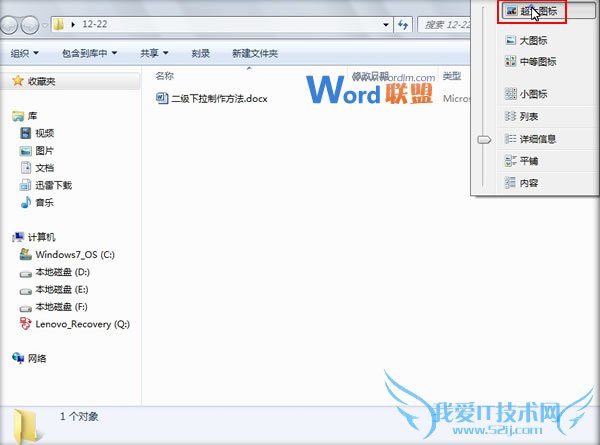Click the Music note icon
This screenshot has width=600, height=445.
click(25, 202)
